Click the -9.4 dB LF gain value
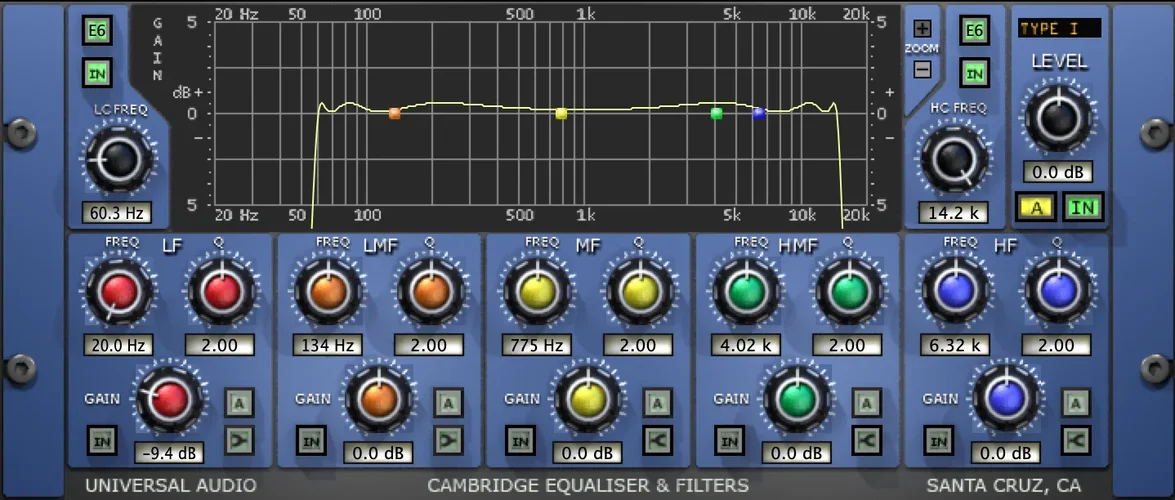 [169, 454]
